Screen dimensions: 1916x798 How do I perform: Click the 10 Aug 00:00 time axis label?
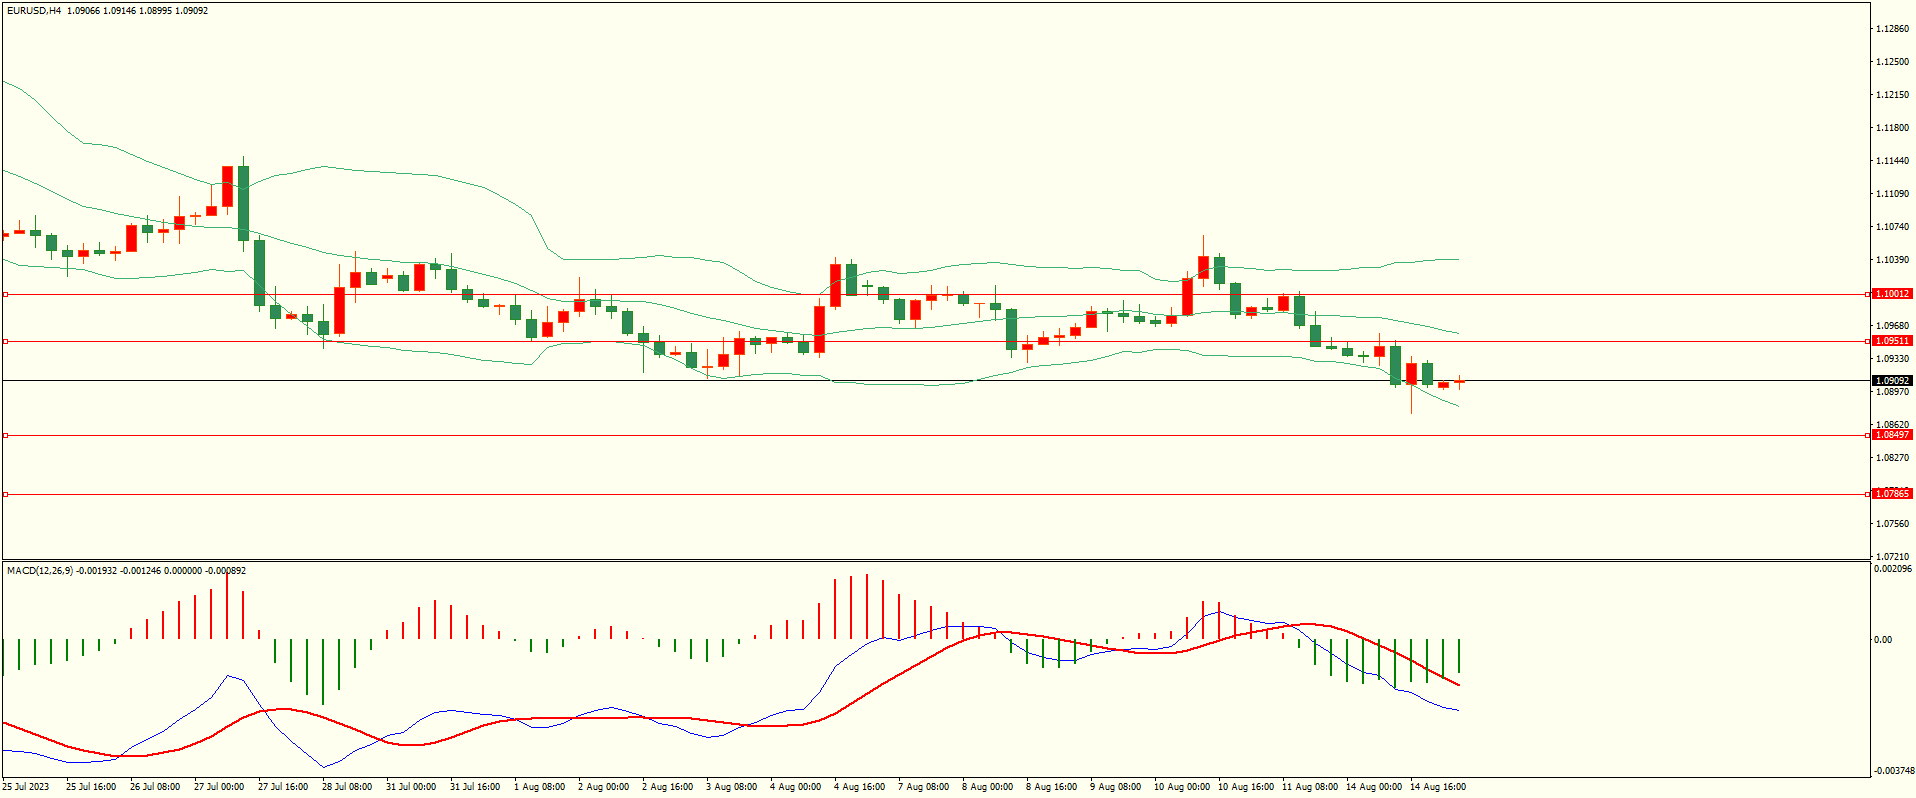pos(1181,787)
